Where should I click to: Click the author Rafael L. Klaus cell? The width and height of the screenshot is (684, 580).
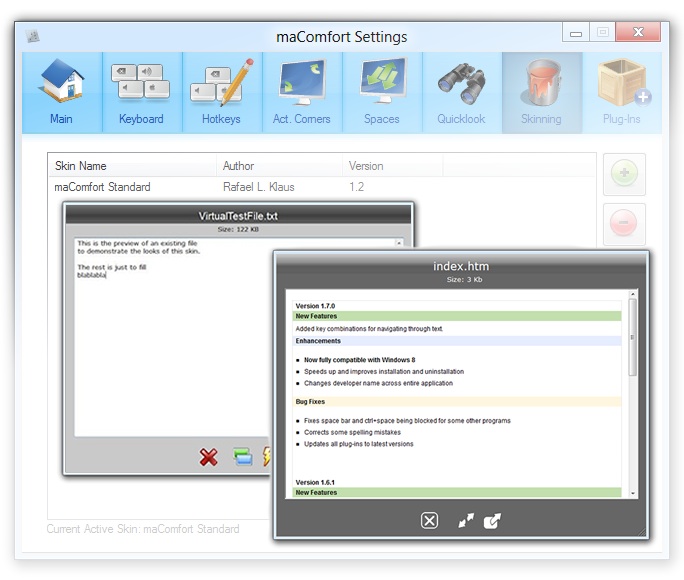coord(259,187)
